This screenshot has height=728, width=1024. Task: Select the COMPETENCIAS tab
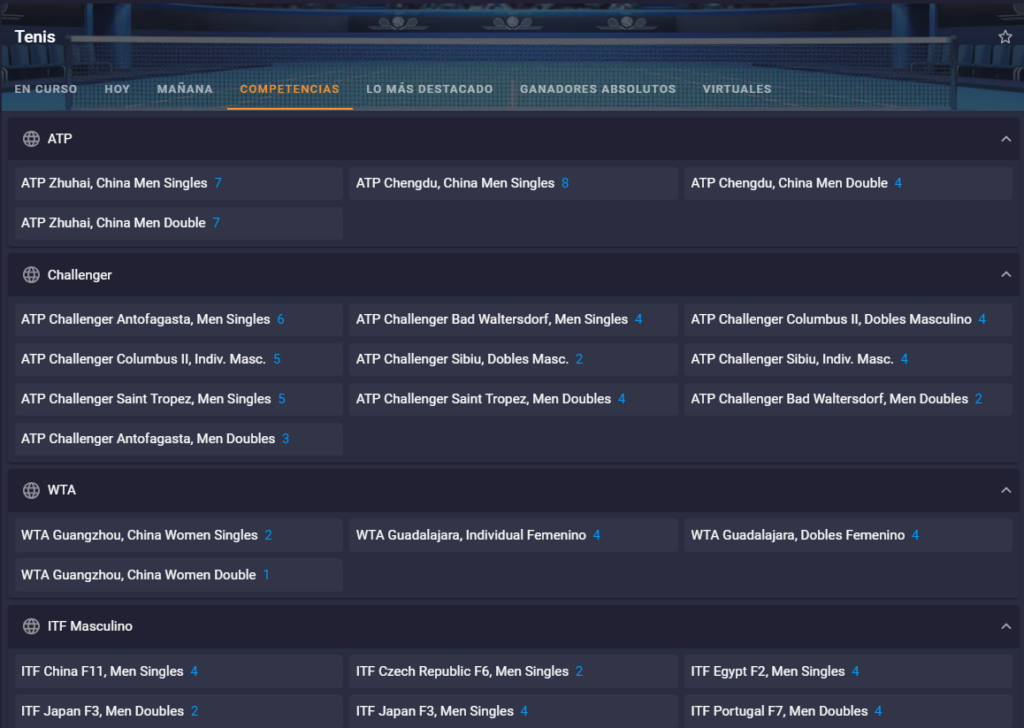tap(289, 89)
